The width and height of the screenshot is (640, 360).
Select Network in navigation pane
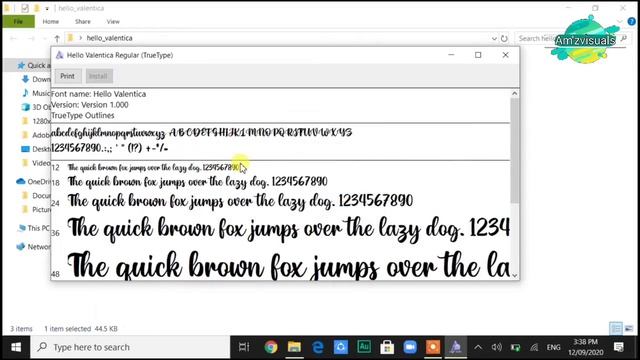[x=33, y=247]
